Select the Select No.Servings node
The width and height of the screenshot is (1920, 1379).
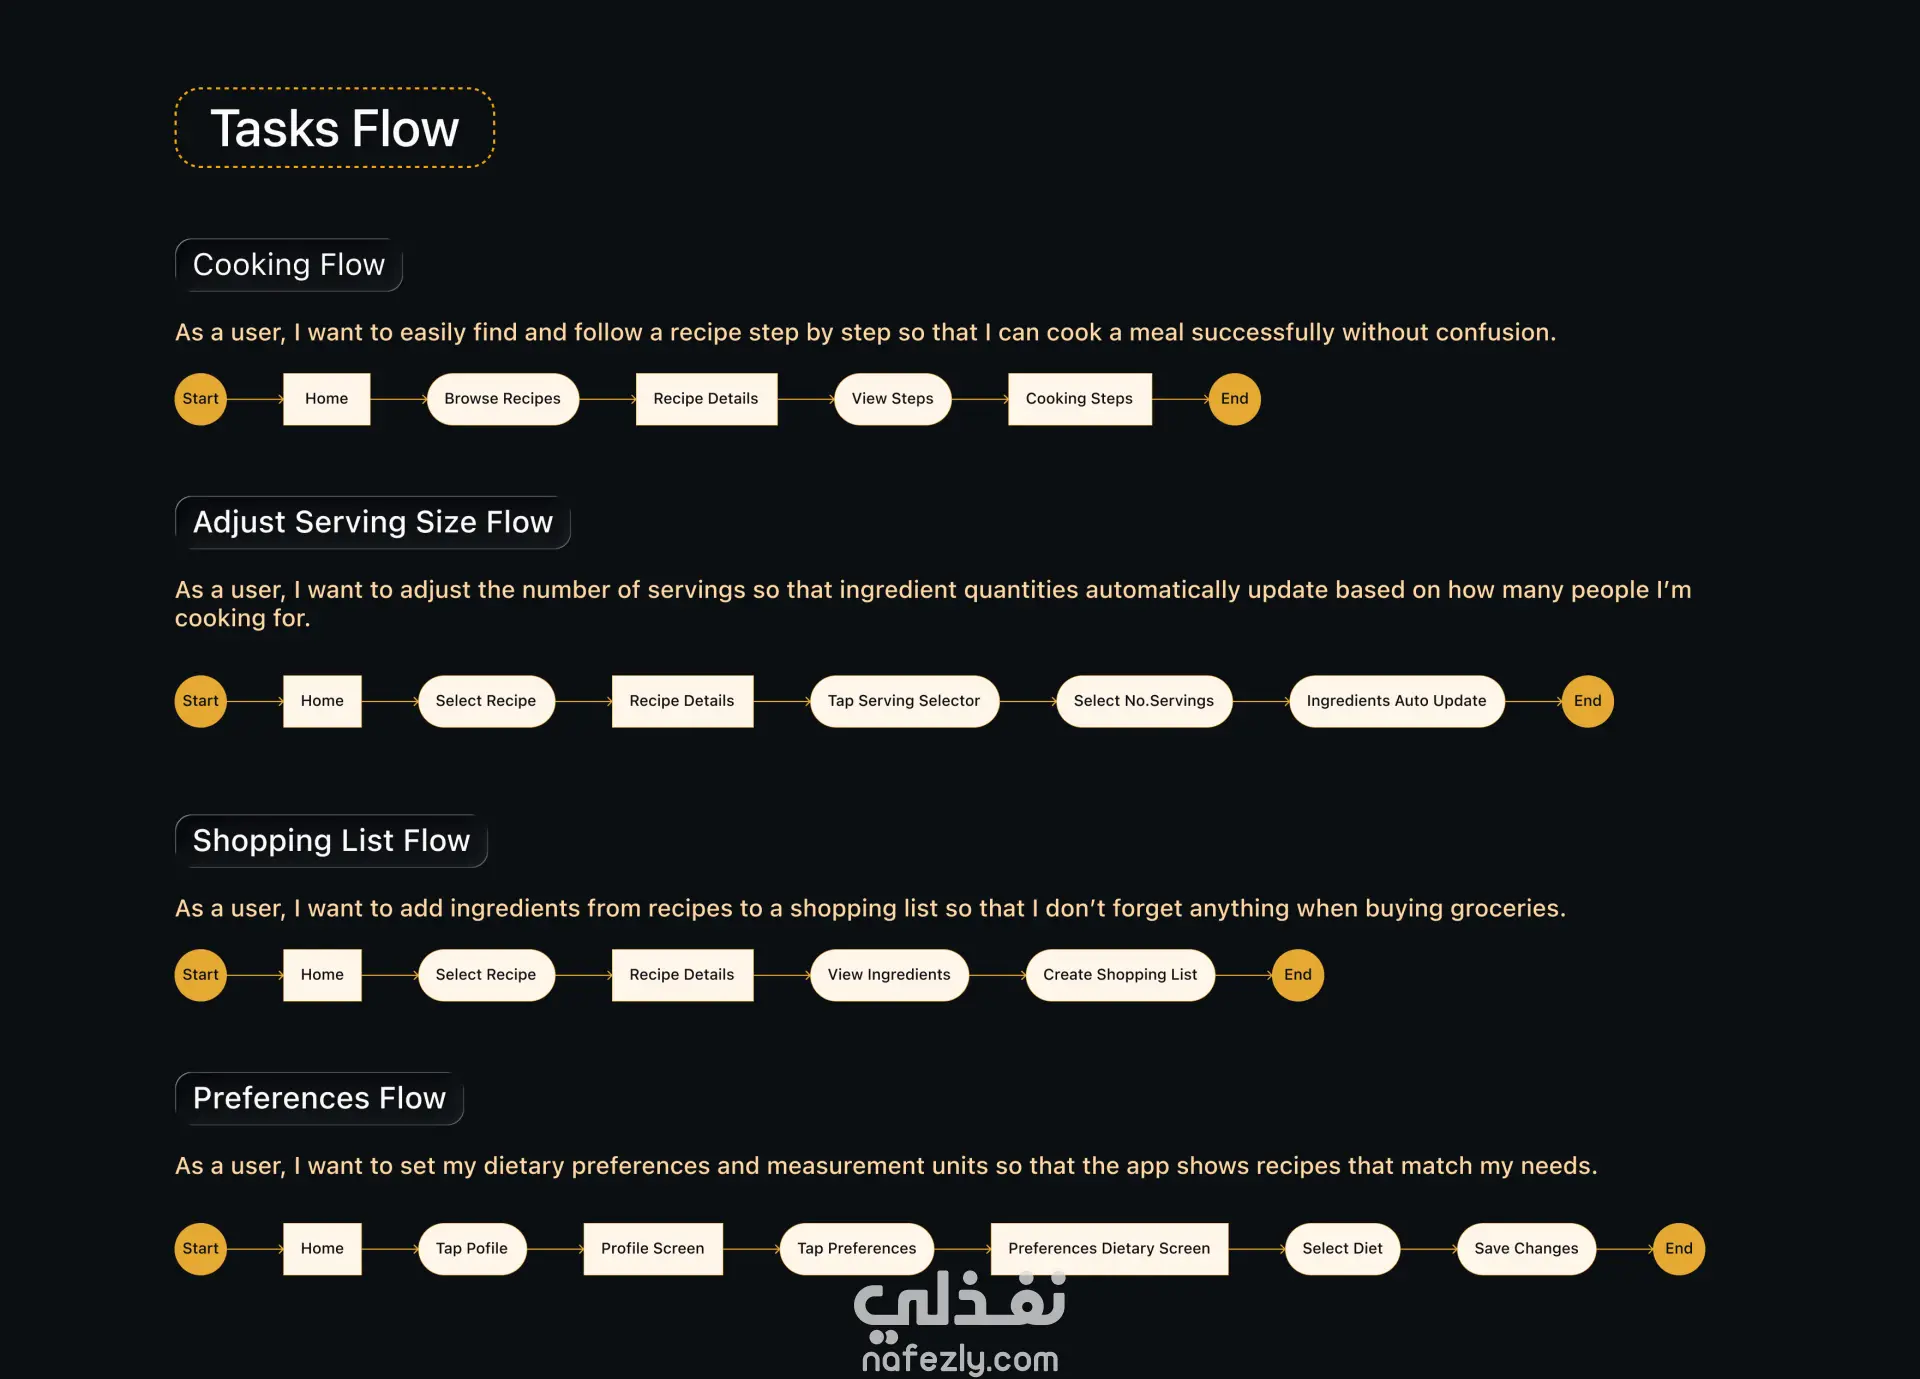[1144, 701]
